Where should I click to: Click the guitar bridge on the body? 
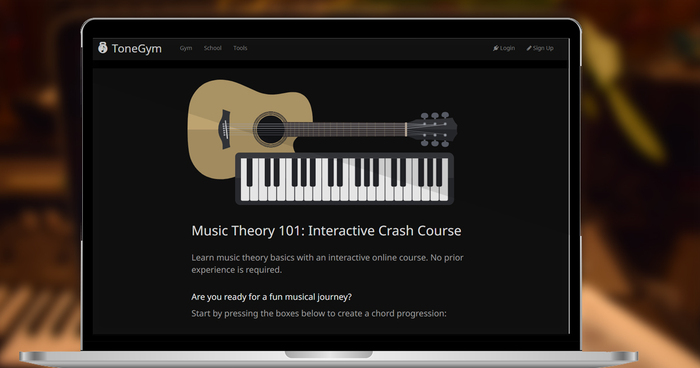[224, 130]
